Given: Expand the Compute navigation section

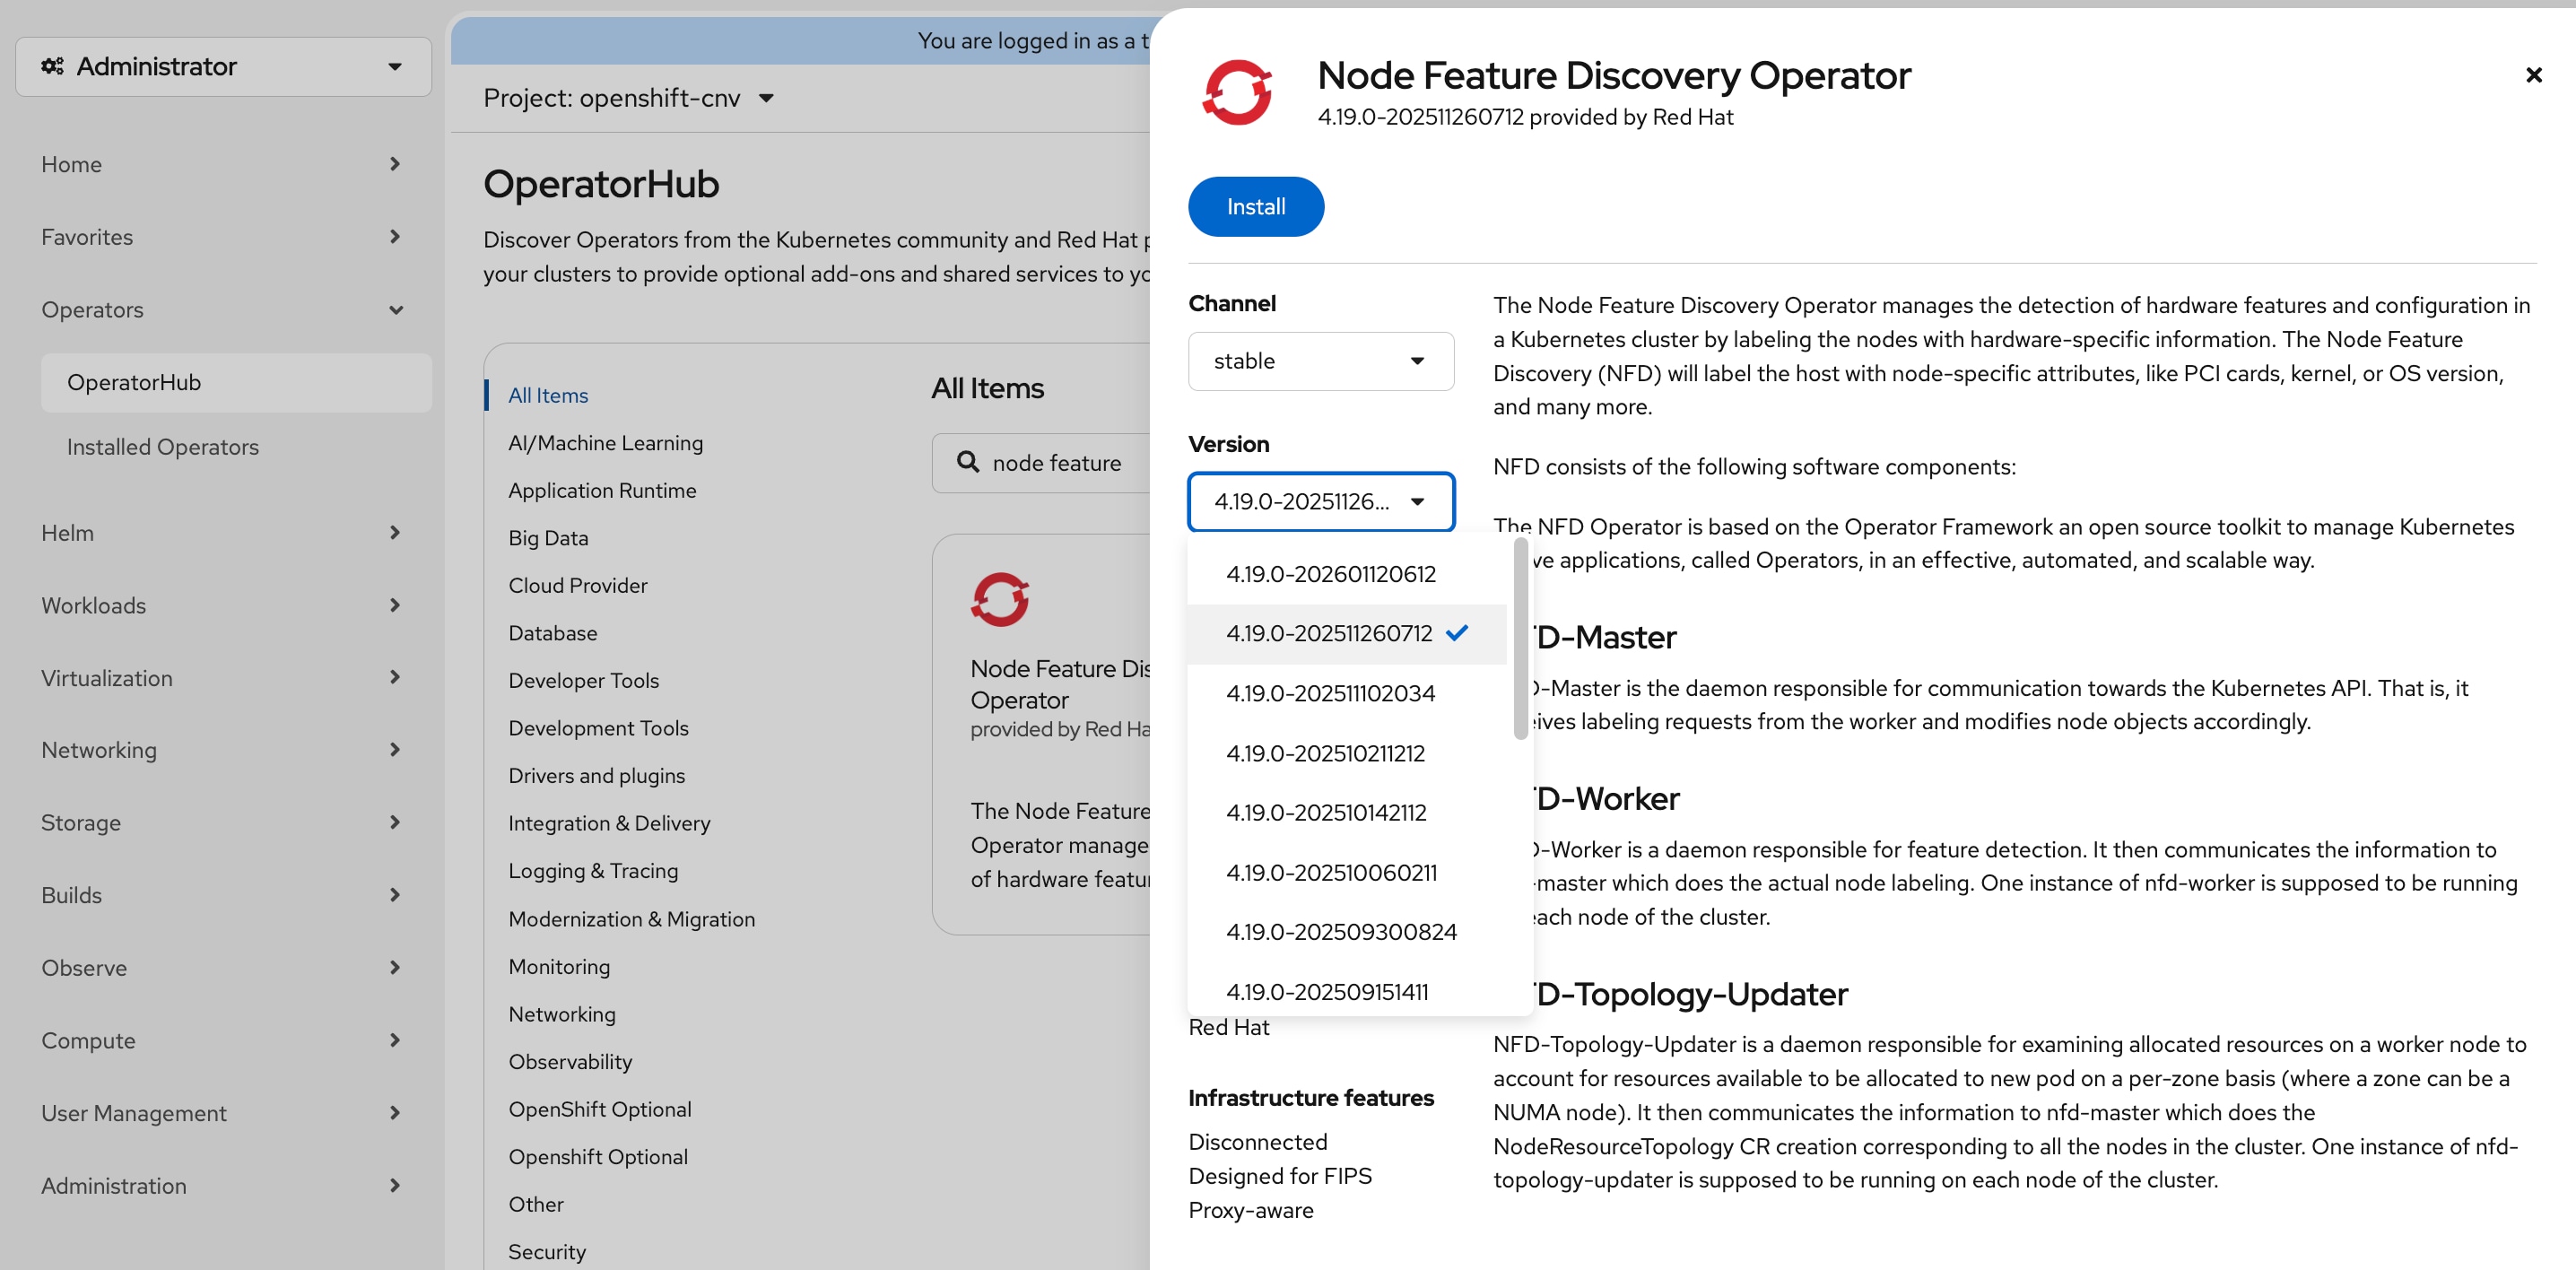Looking at the screenshot, I should (222, 1040).
